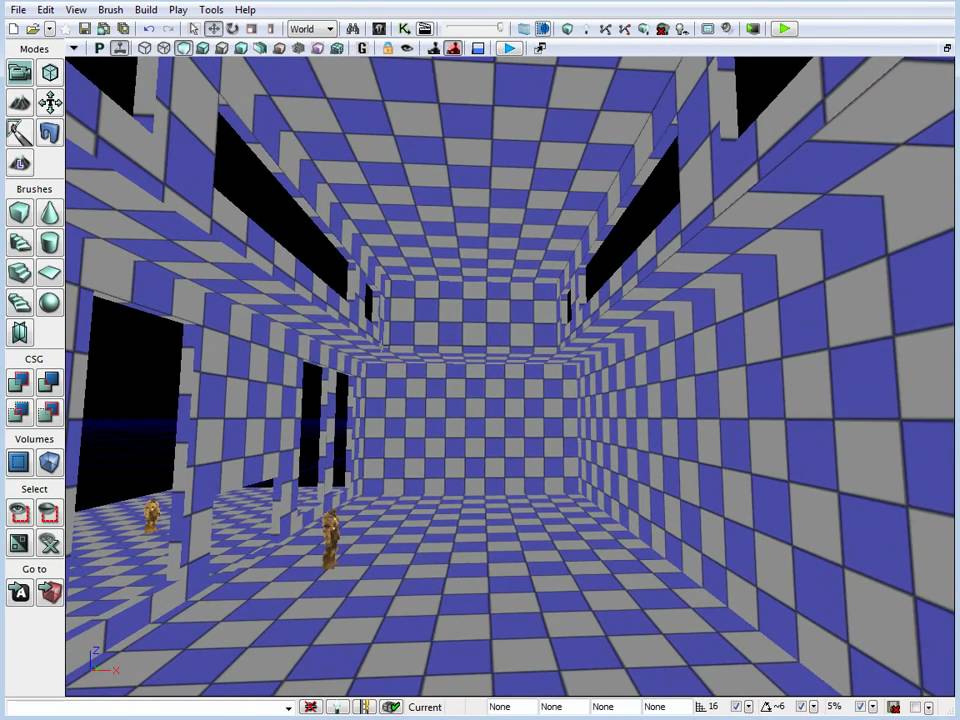
Task: Switch viewport to Brush Wireframe view mode
Action: [144, 48]
